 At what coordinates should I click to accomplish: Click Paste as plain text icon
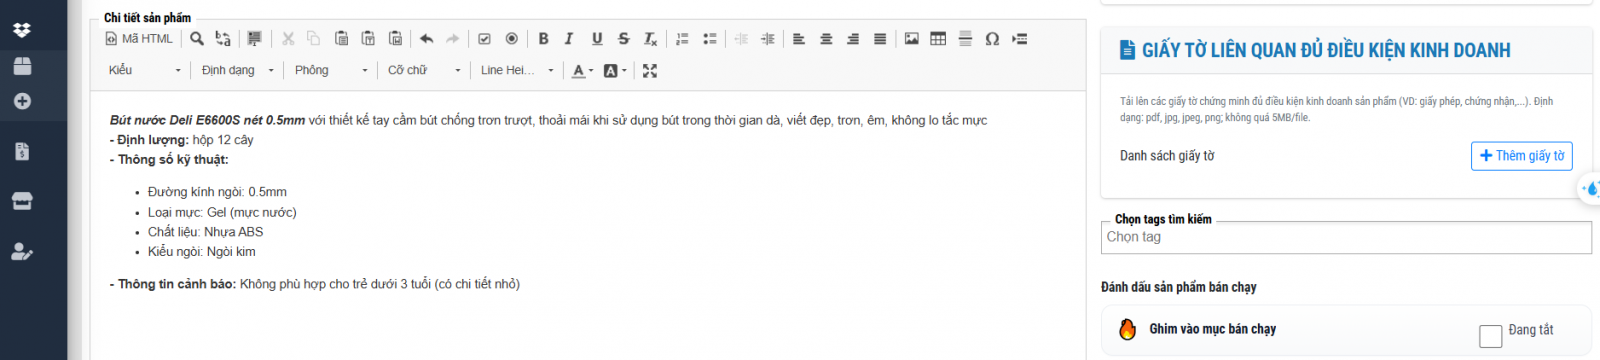[x=368, y=39]
